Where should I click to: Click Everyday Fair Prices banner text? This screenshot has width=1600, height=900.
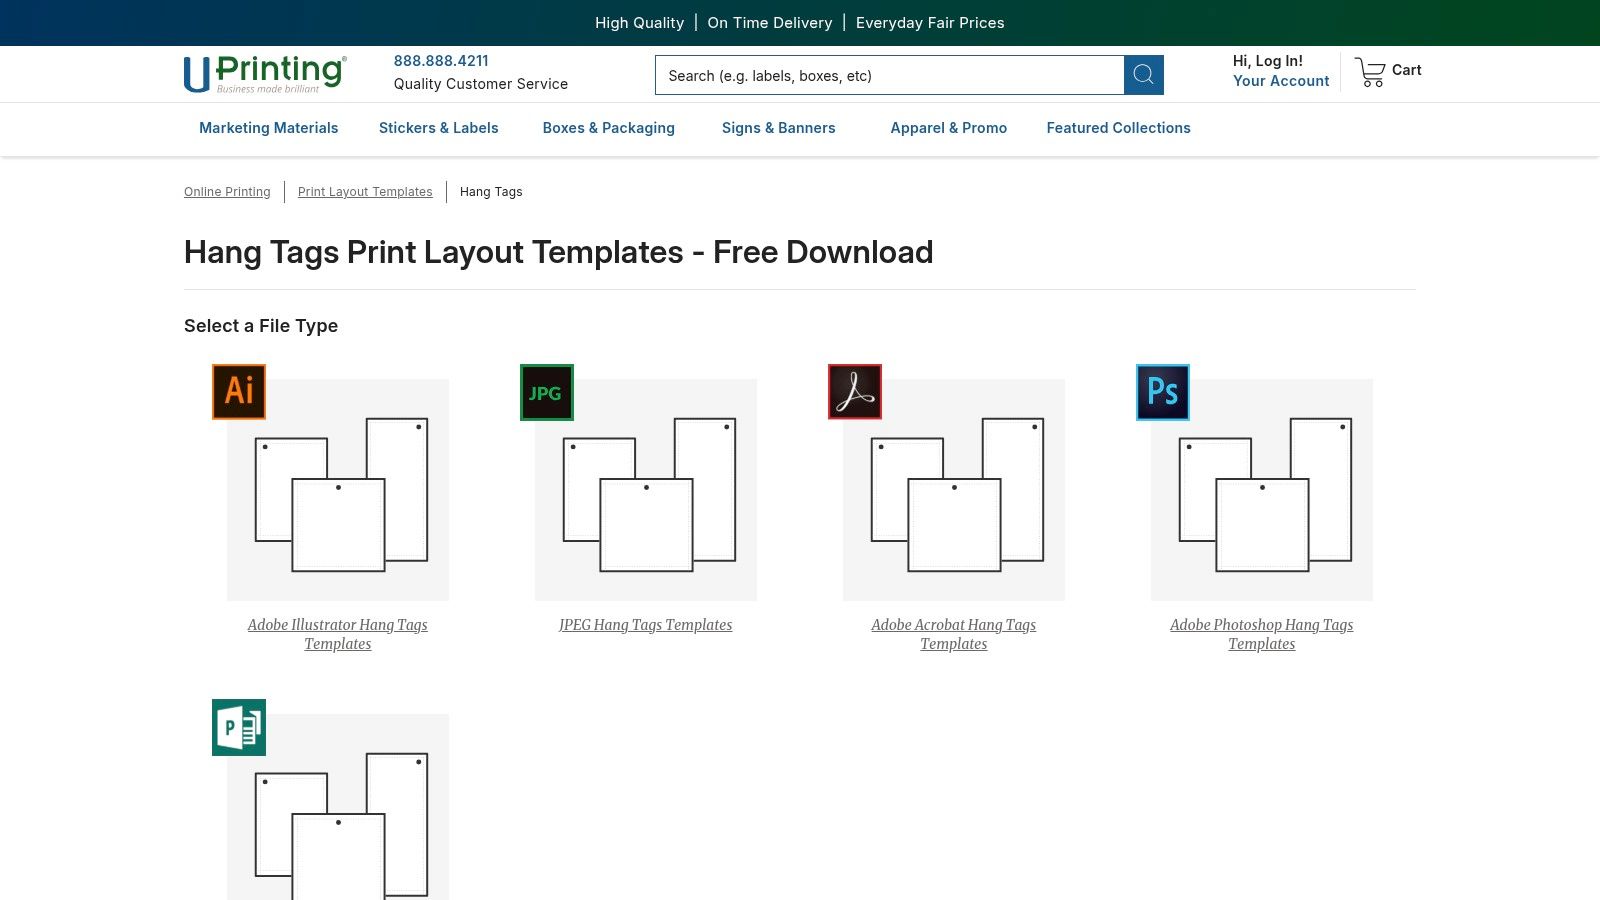pyautogui.click(x=930, y=23)
